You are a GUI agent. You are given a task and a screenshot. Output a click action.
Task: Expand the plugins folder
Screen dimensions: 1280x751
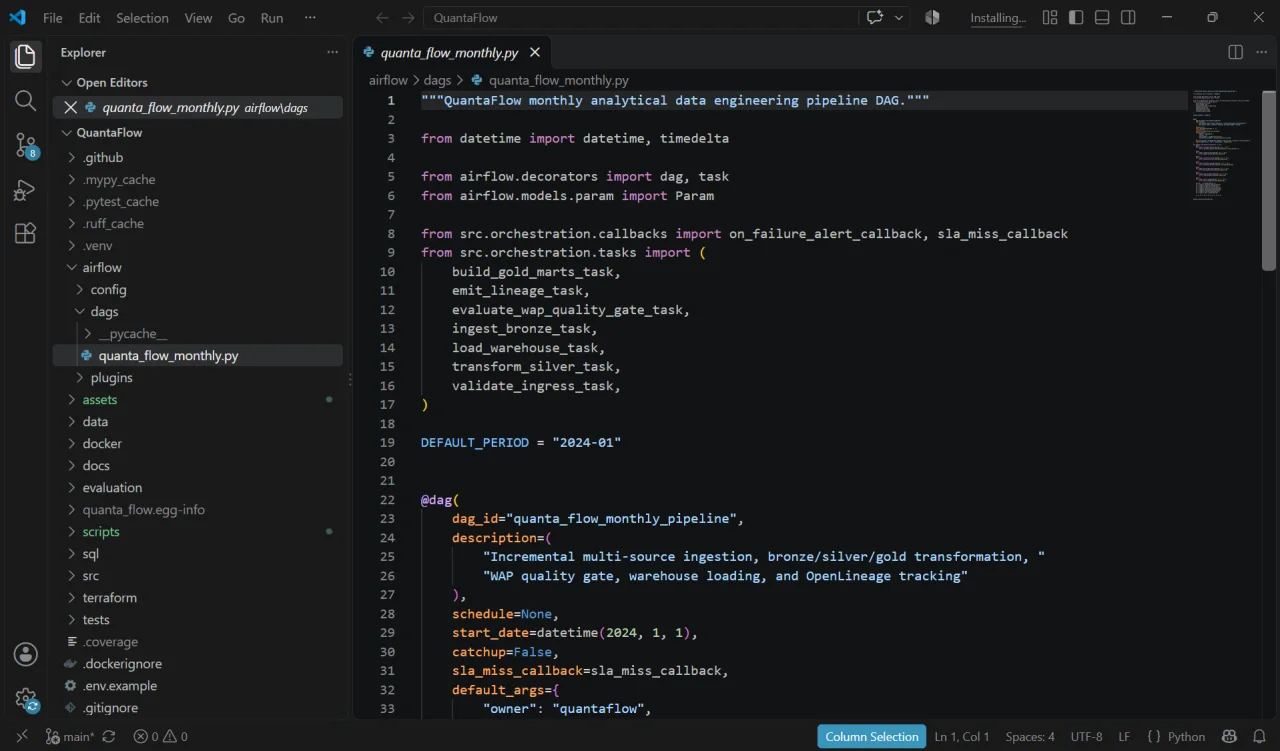click(197, 377)
